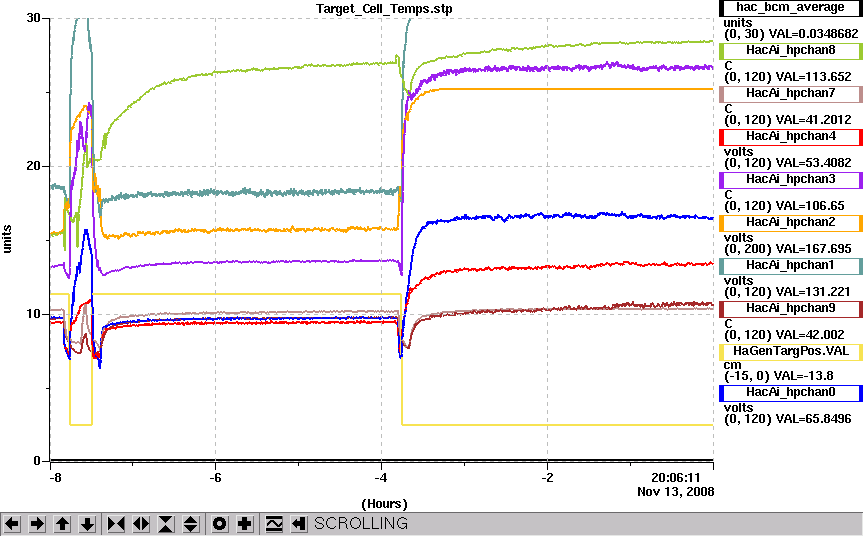The width and height of the screenshot is (863, 536).
Task: Click the pan right arrow button
Action: click(37, 523)
